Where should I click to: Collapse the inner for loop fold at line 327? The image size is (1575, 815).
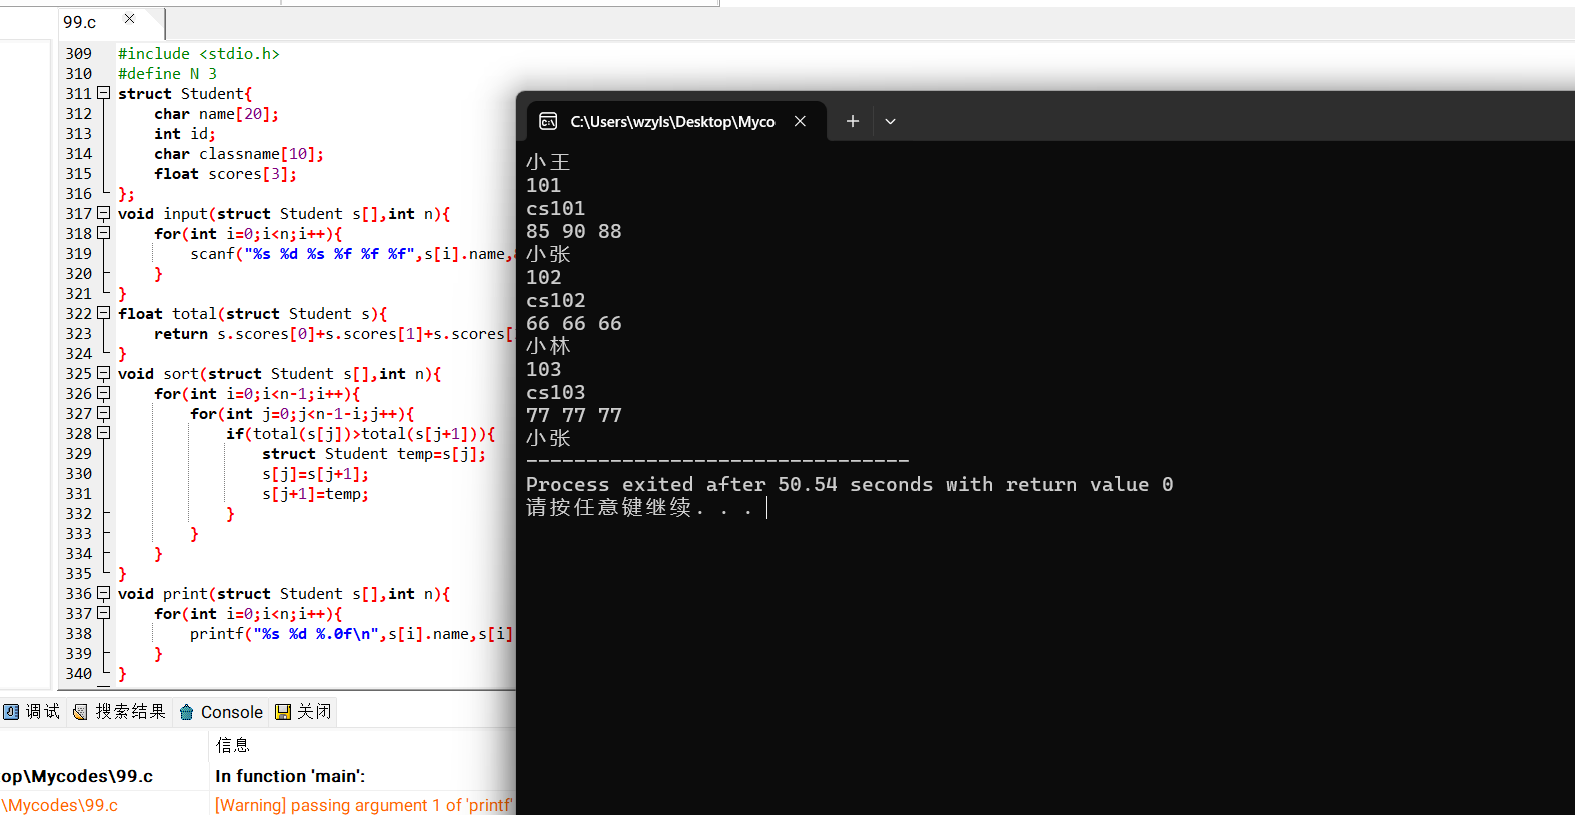[x=103, y=413]
